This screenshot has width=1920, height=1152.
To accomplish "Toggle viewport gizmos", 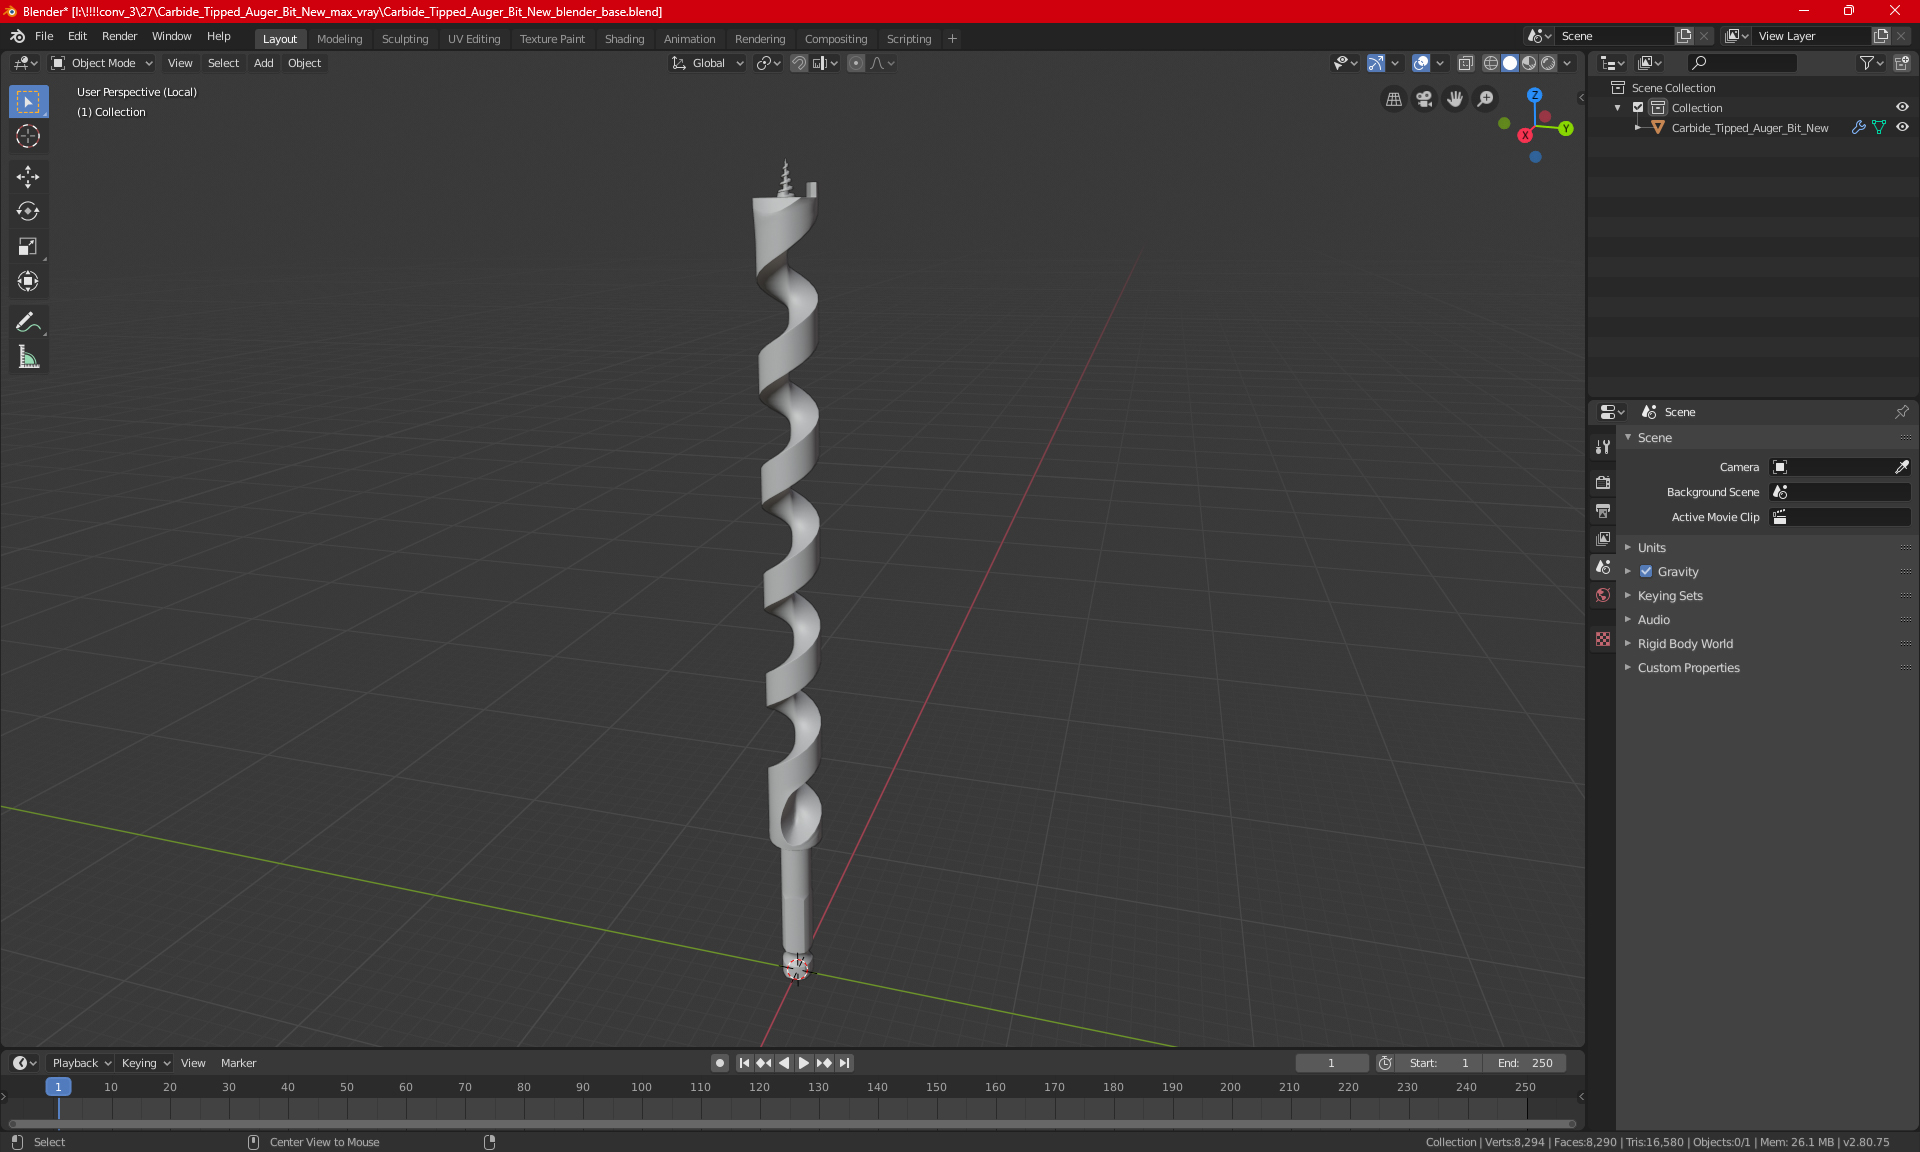I will click(x=1376, y=63).
